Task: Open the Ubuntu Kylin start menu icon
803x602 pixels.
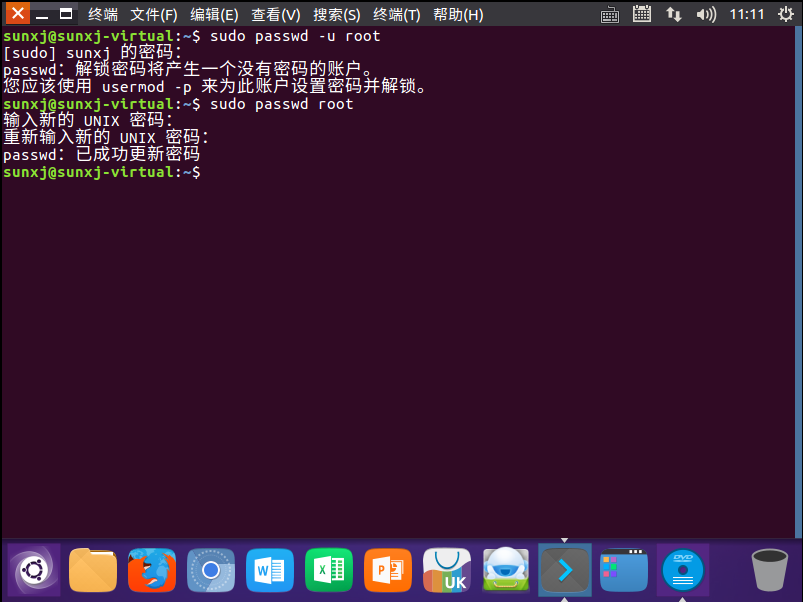Action: point(34,570)
